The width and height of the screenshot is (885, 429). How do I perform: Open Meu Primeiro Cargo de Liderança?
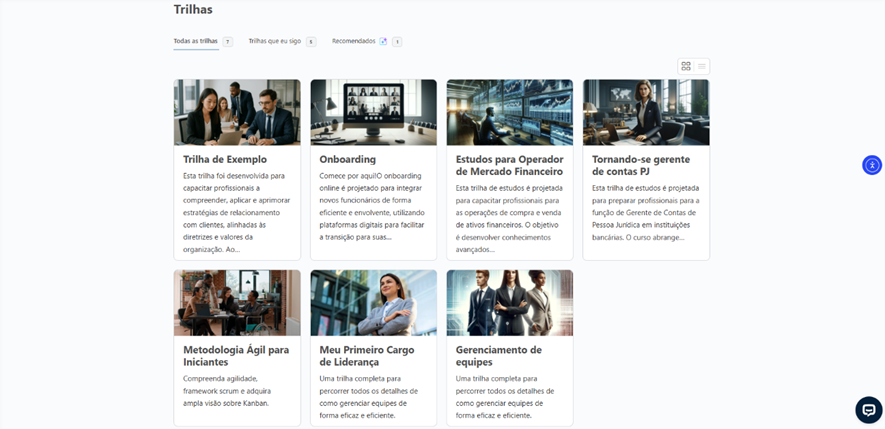coord(365,355)
